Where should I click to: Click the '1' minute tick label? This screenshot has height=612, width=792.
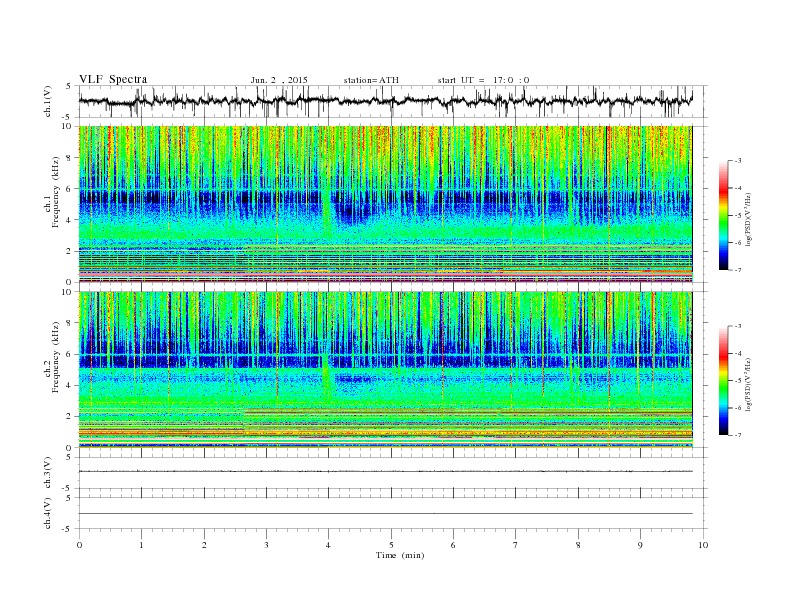pyautogui.click(x=142, y=545)
